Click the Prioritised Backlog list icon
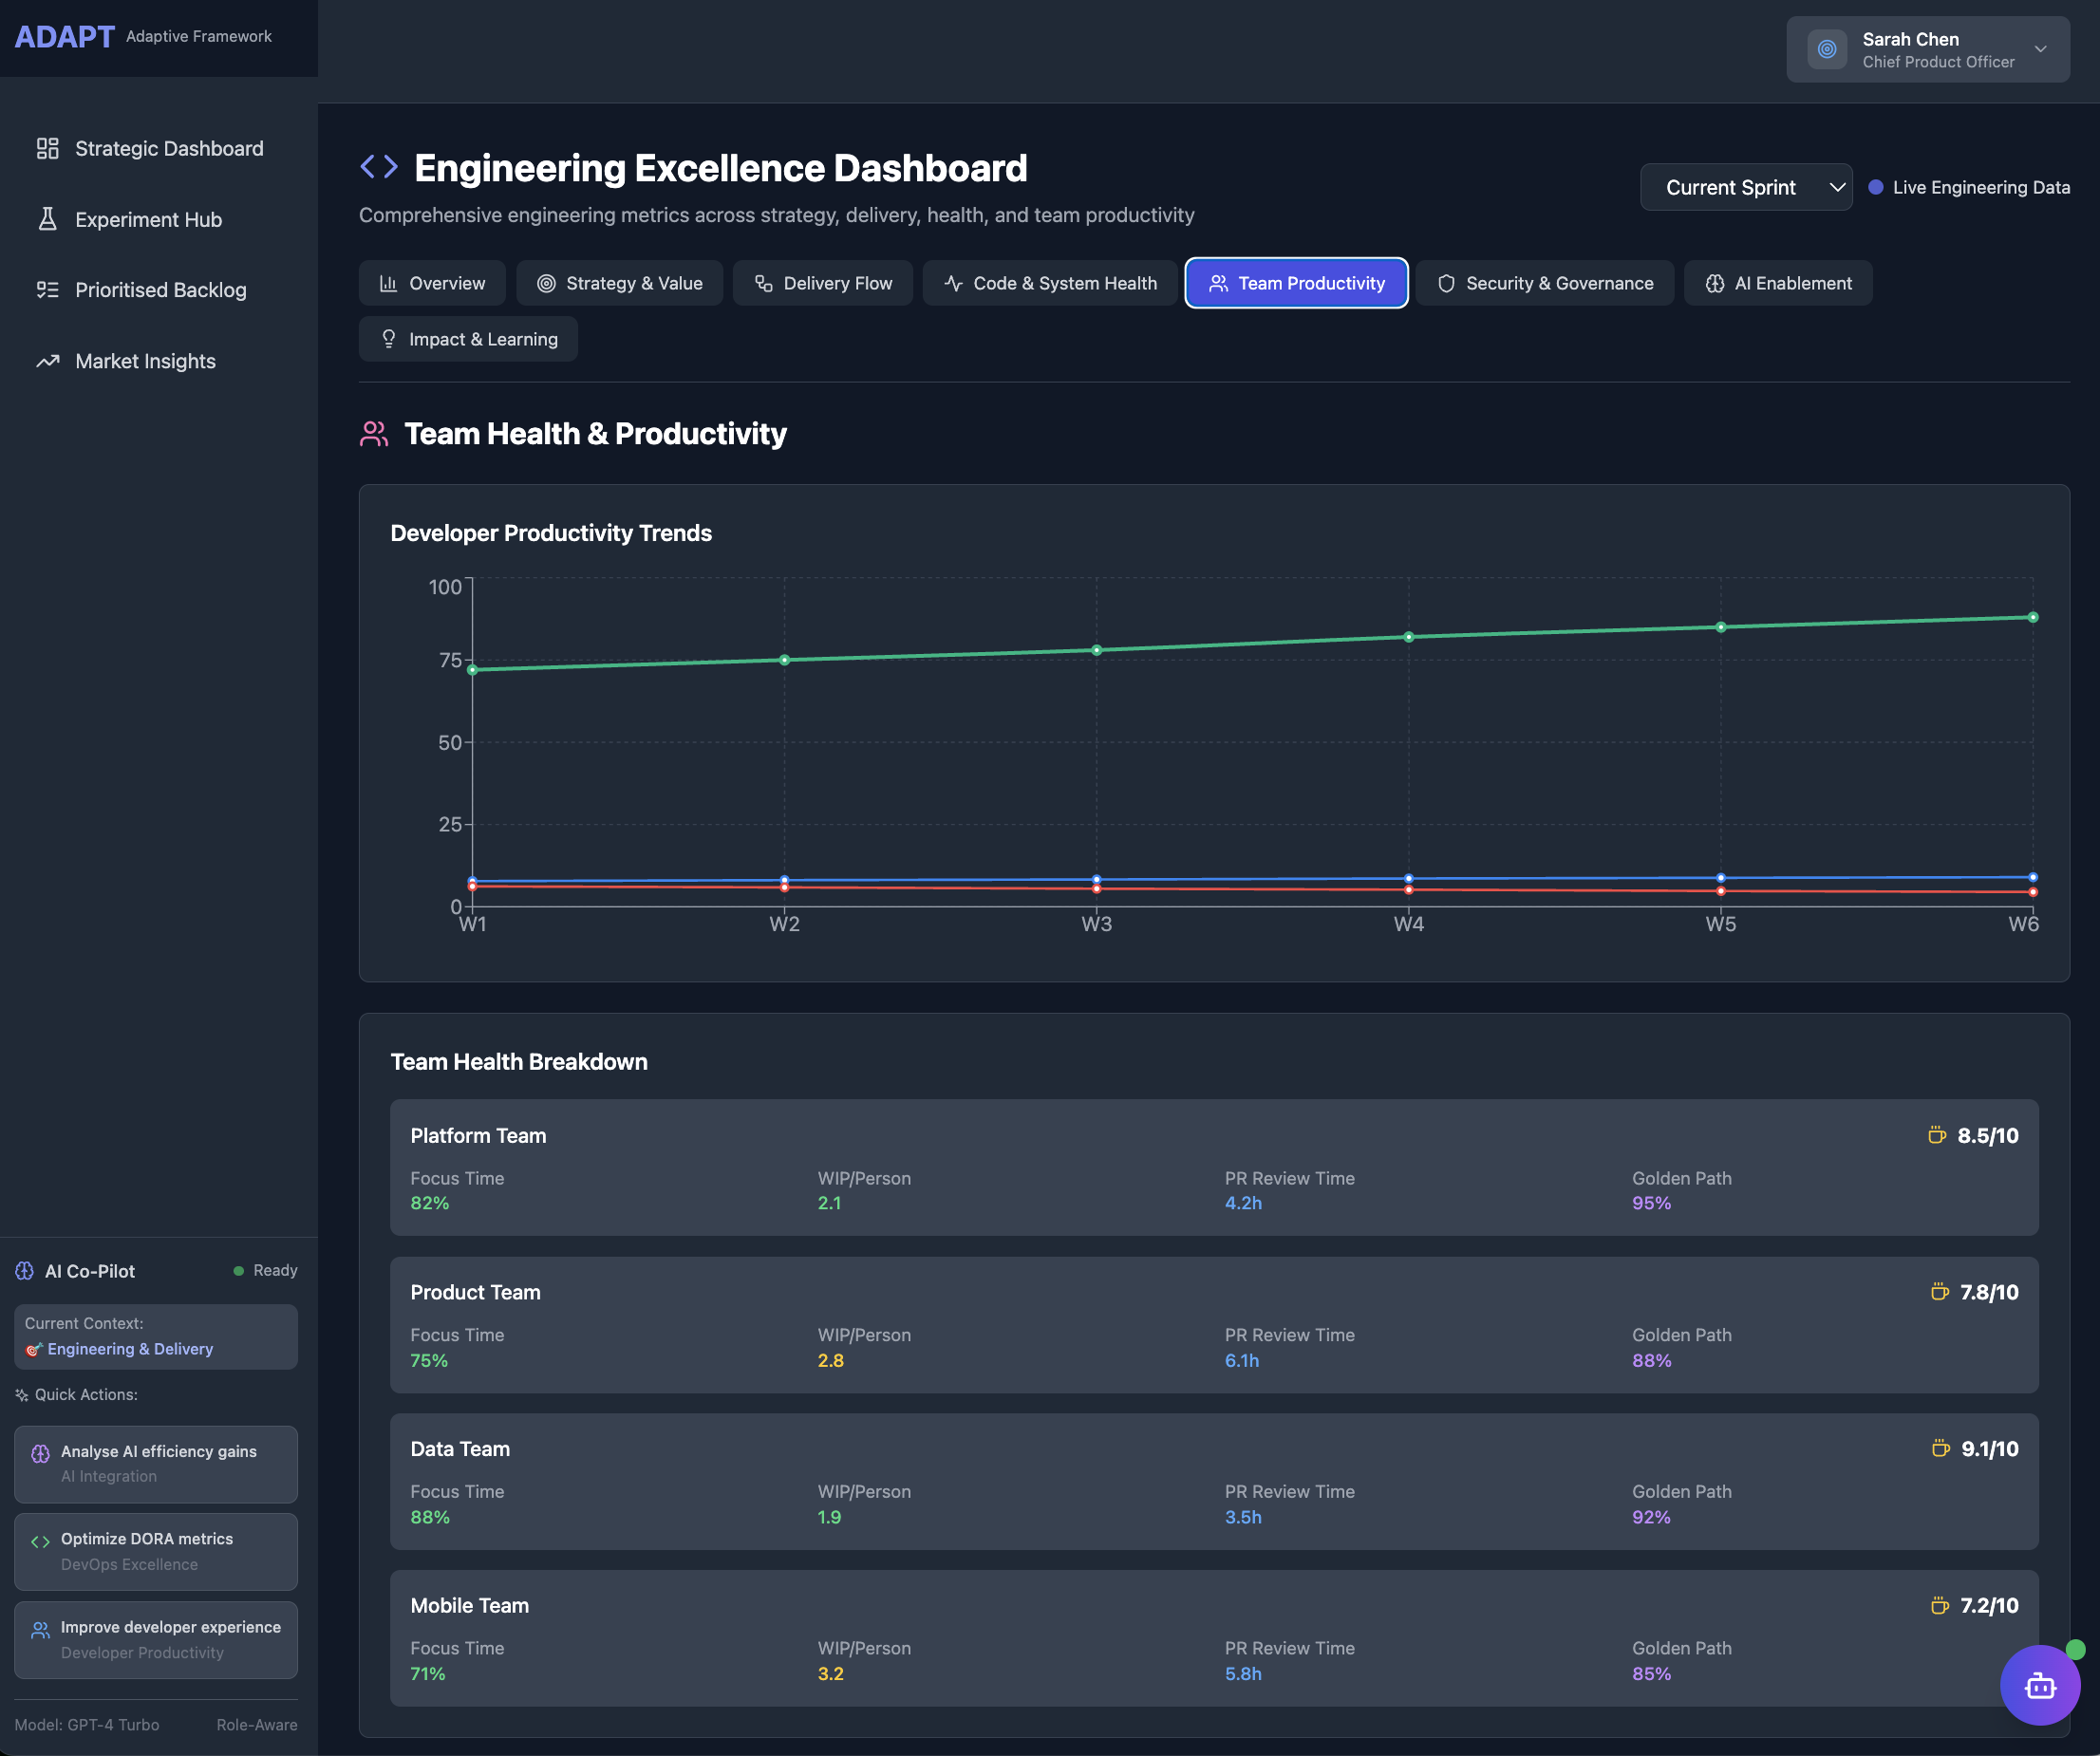 point(47,290)
